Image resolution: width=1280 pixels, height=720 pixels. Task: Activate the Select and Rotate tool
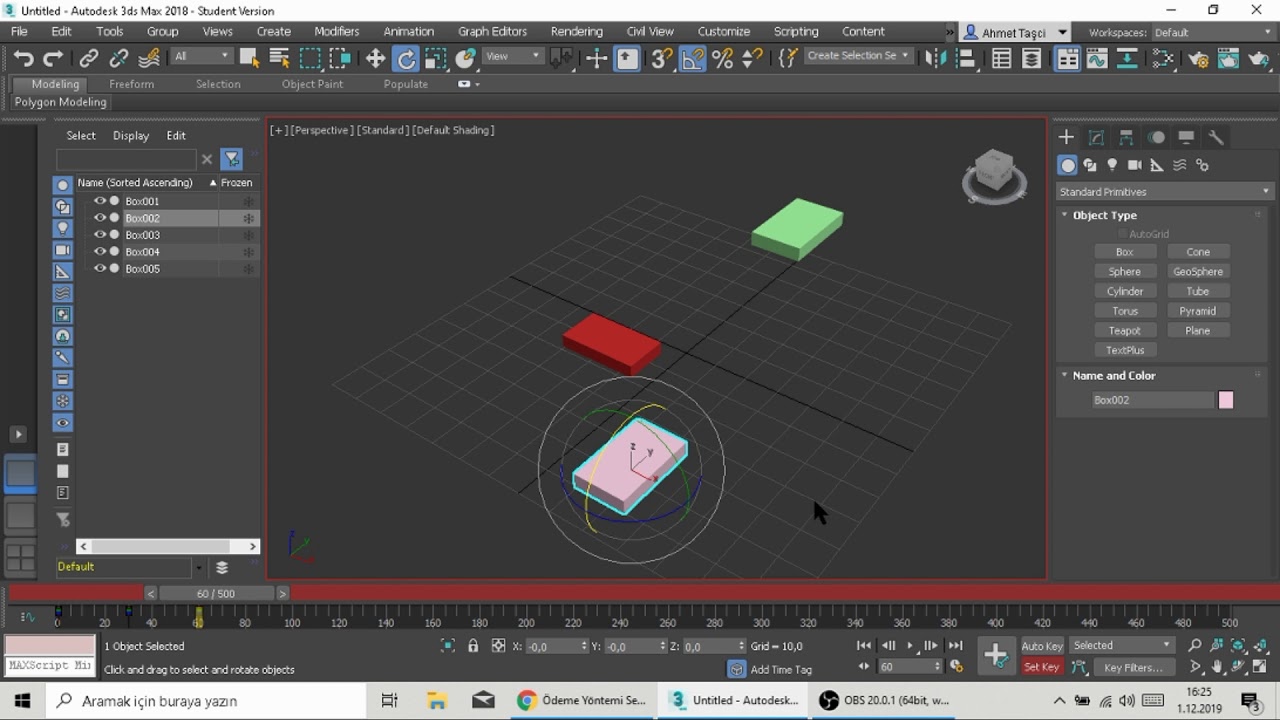(x=406, y=59)
